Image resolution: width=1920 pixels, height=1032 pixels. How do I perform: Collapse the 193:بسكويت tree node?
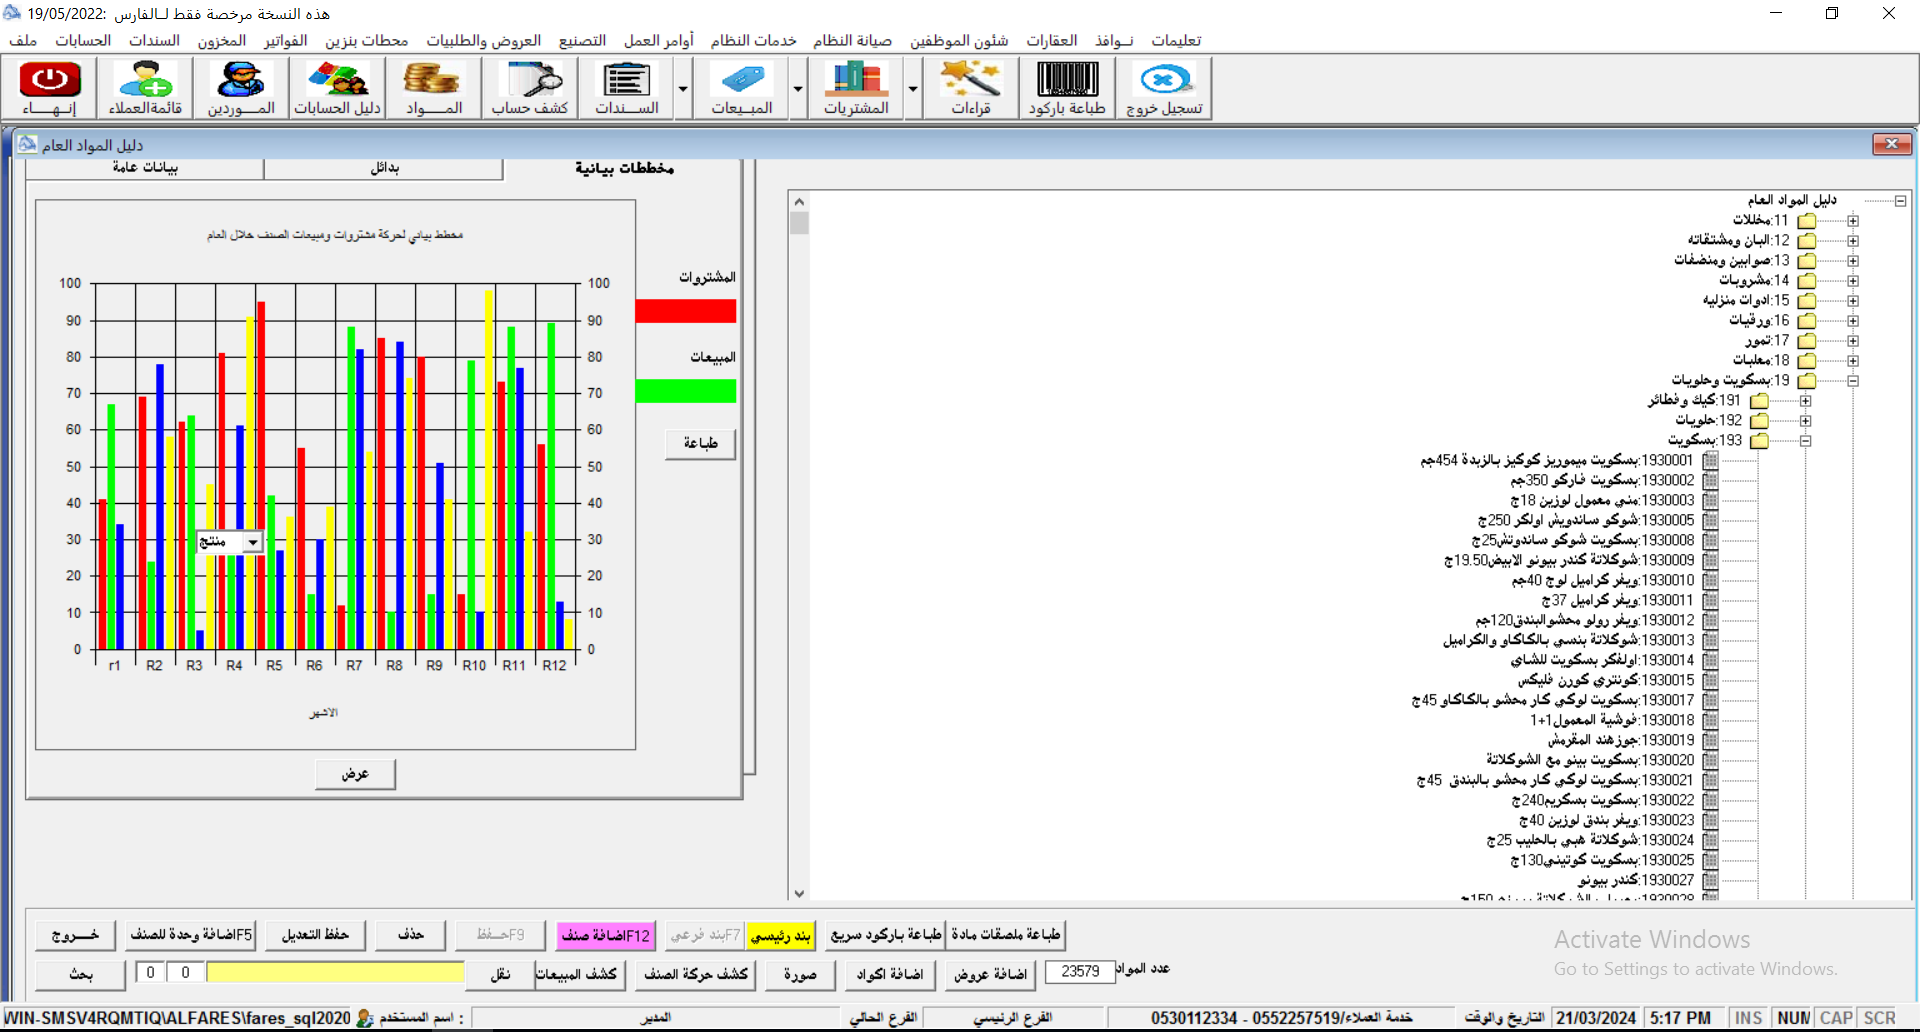point(1806,441)
